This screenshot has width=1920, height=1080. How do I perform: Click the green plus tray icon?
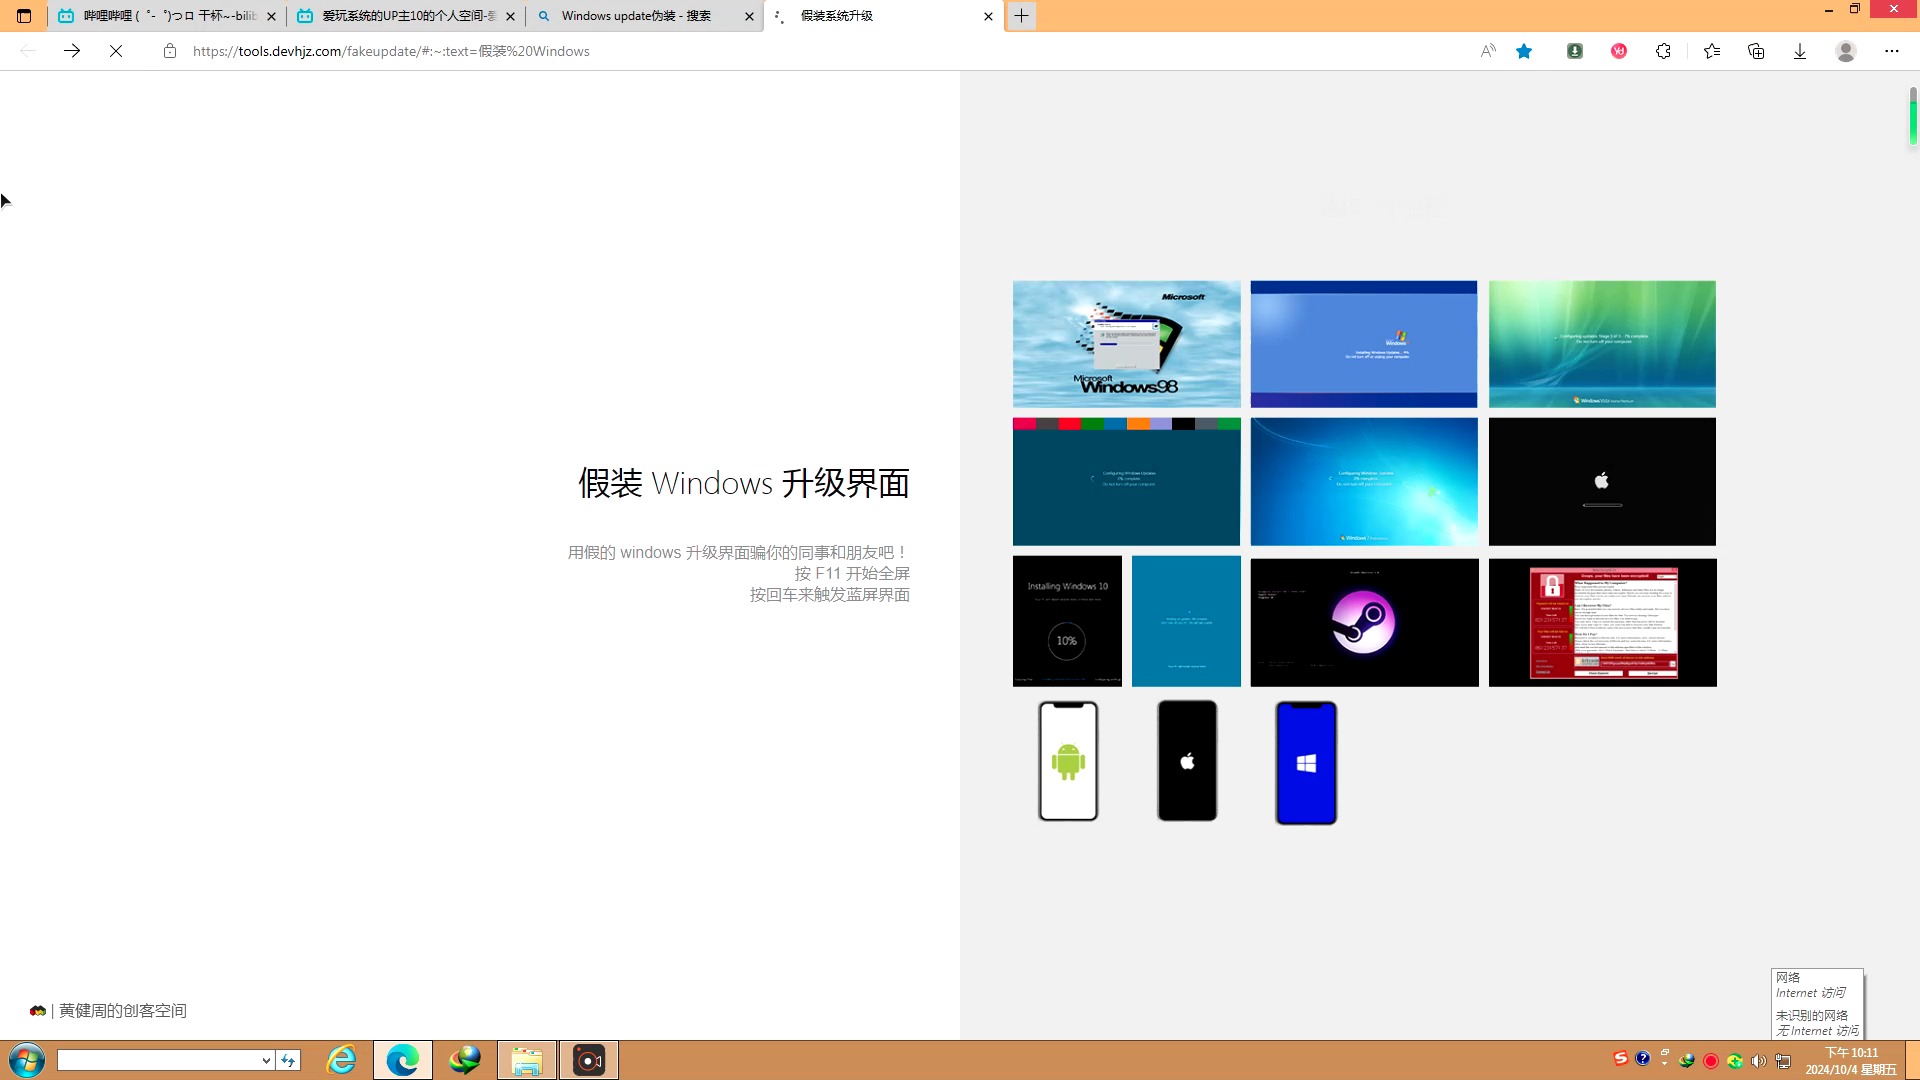(x=1735, y=1061)
